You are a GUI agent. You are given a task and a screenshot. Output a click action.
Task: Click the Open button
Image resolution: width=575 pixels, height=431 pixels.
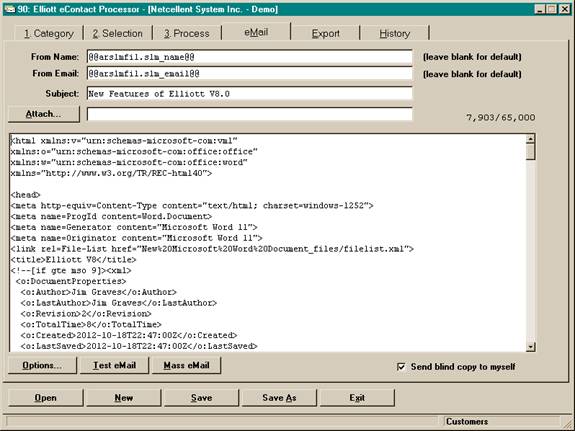click(45, 398)
